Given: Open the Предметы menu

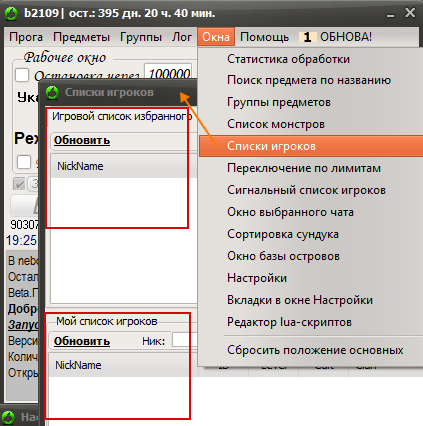Looking at the screenshot, I should point(82,37).
